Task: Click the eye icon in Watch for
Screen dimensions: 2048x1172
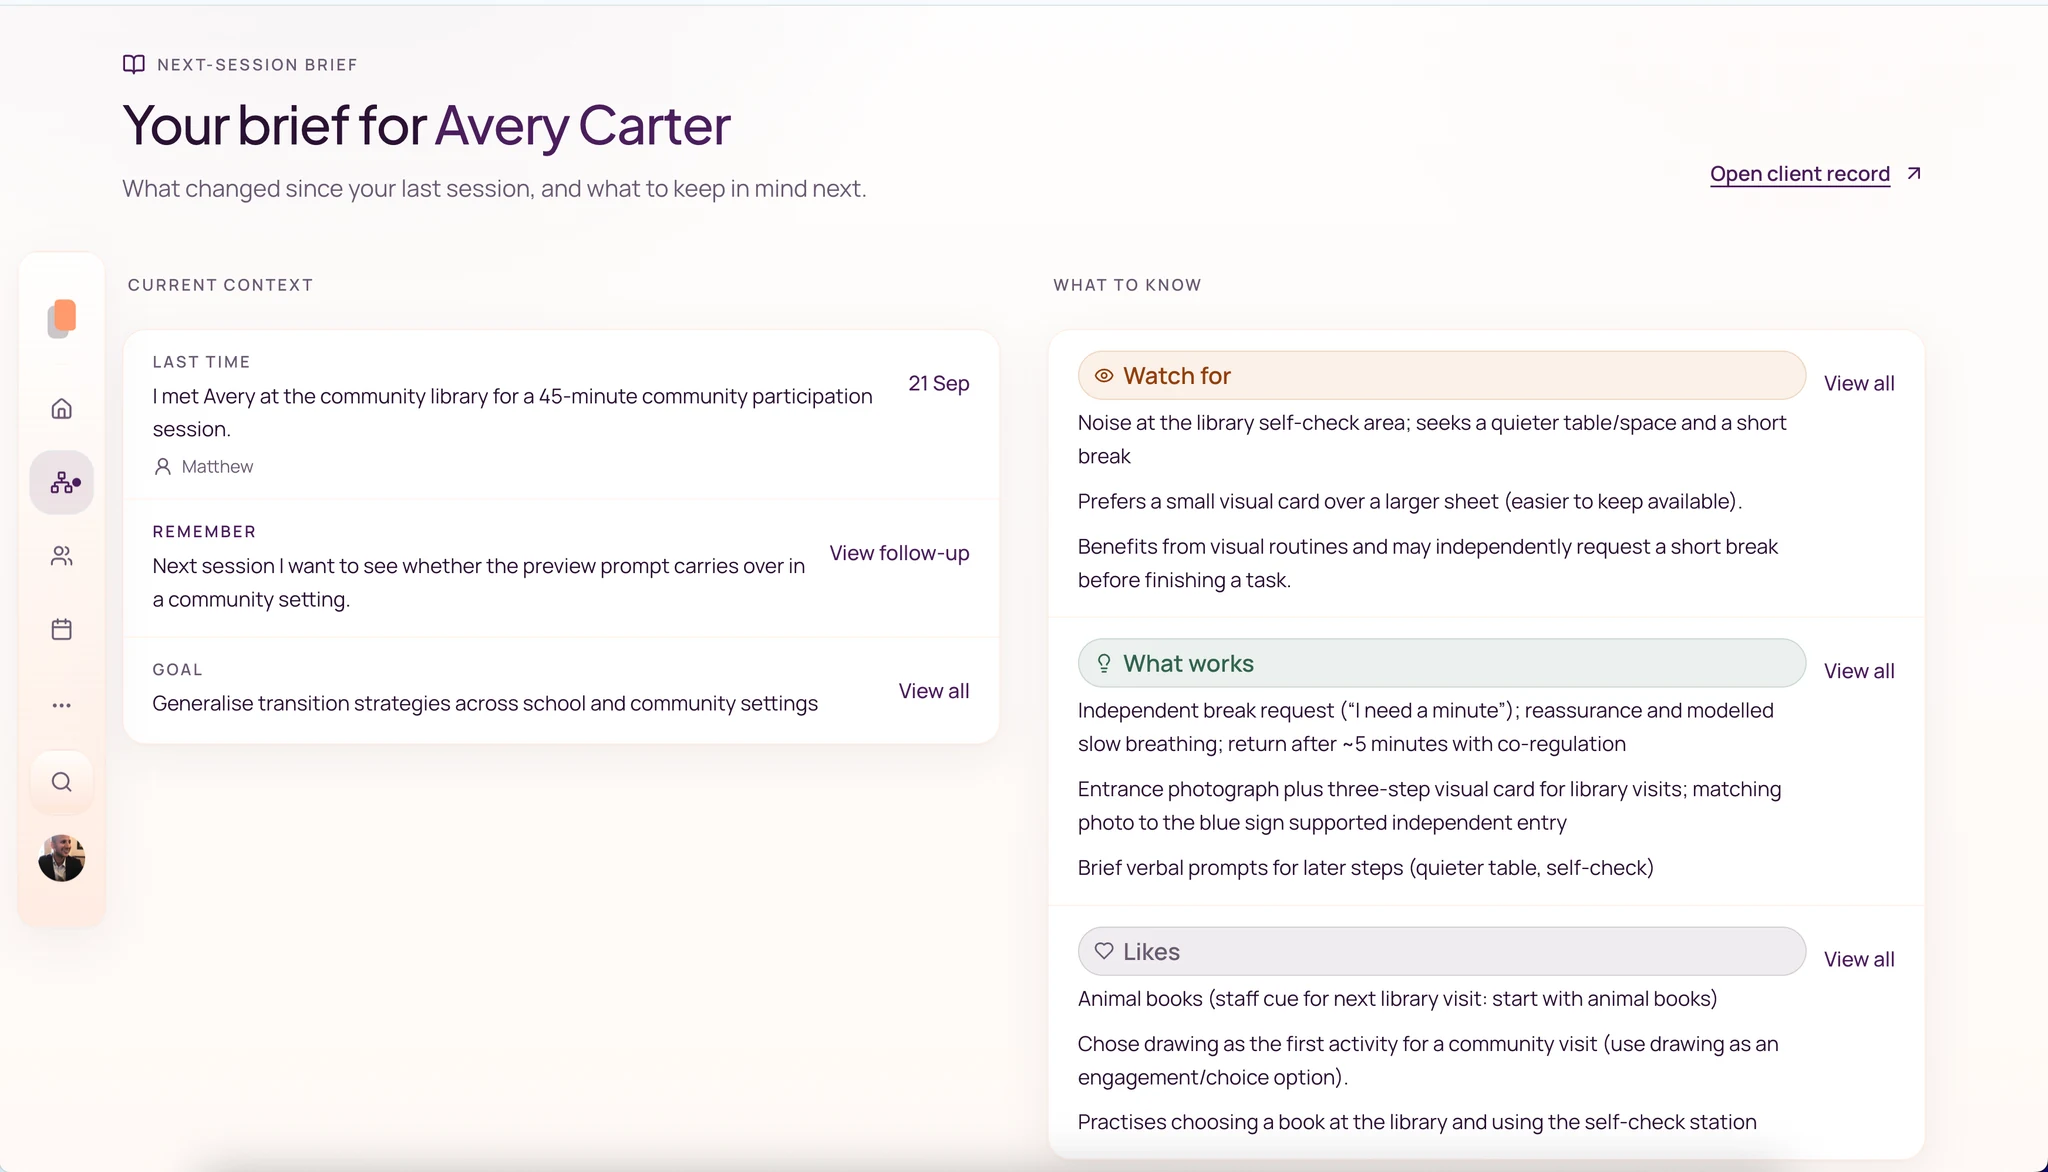Action: [x=1104, y=376]
